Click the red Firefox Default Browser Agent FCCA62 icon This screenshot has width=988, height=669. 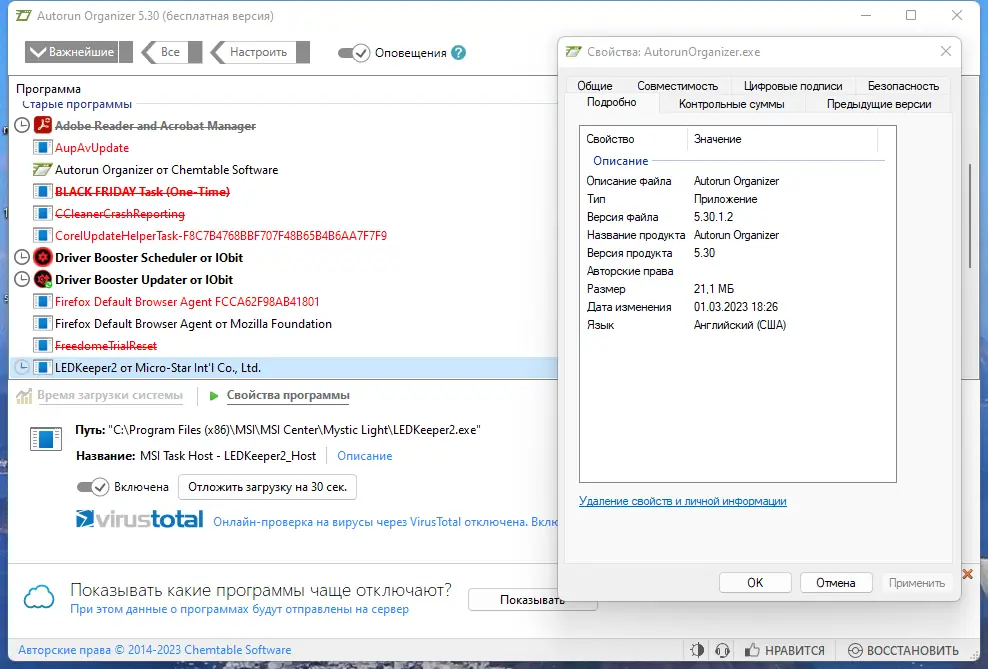[42, 302]
